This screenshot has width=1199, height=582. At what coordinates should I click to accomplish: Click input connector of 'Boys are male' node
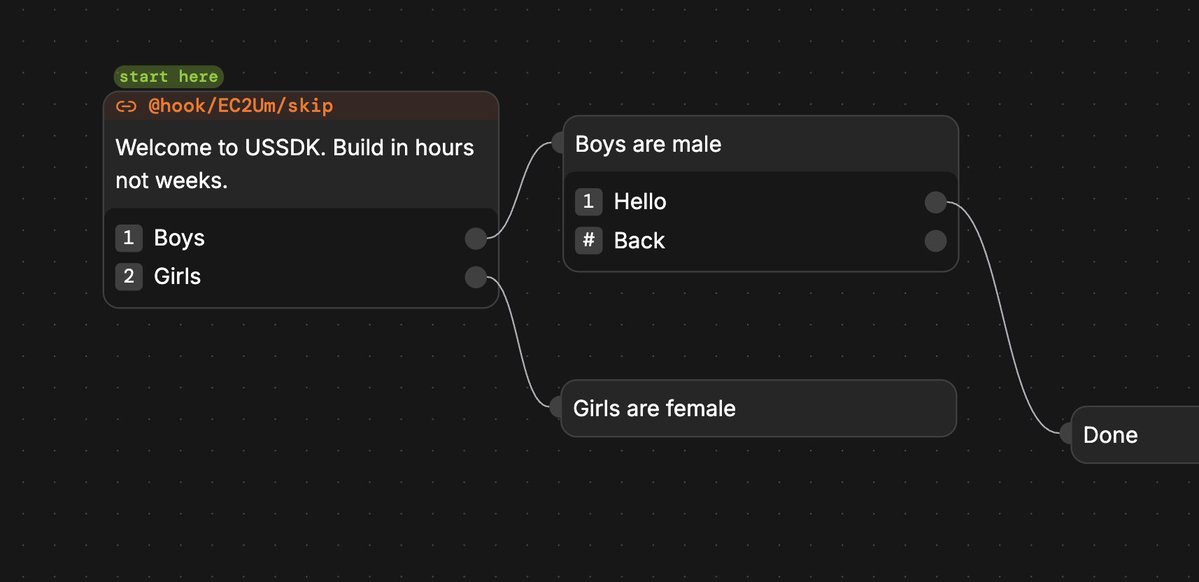click(558, 143)
